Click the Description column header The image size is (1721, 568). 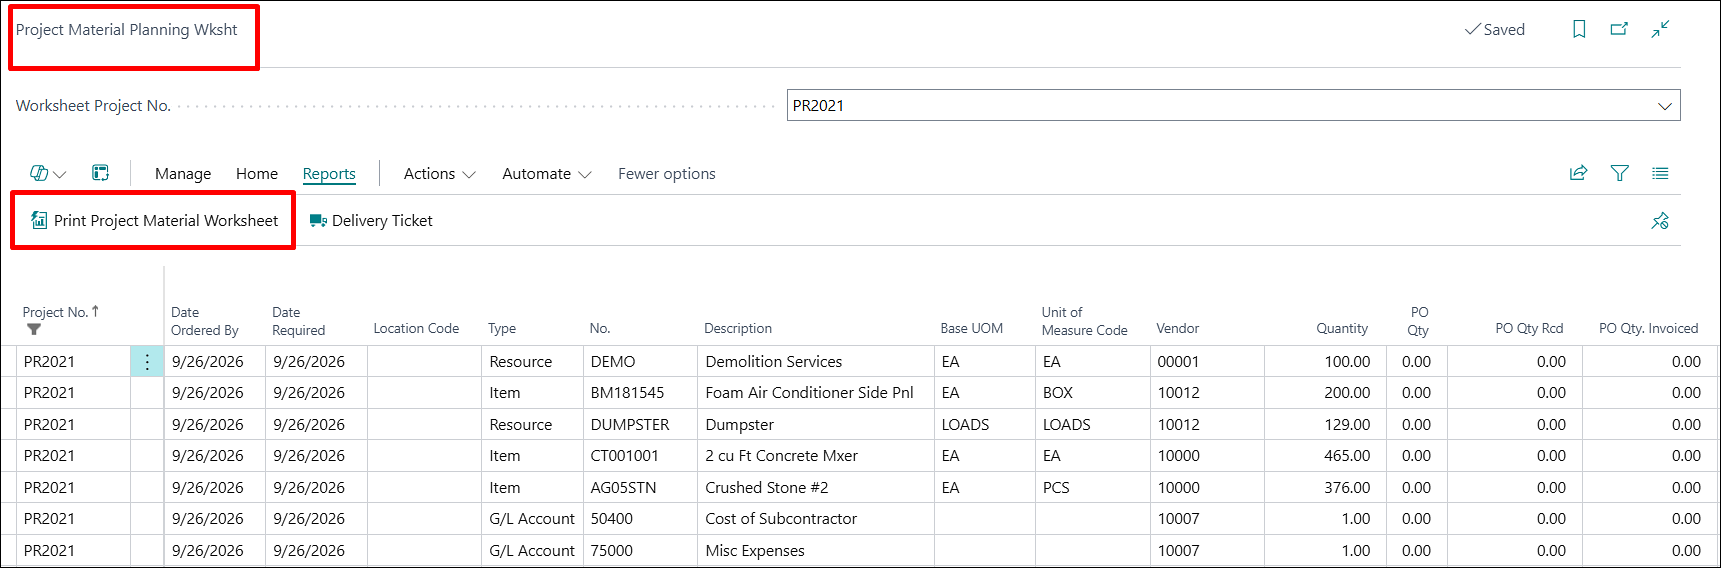pyautogui.click(x=738, y=328)
